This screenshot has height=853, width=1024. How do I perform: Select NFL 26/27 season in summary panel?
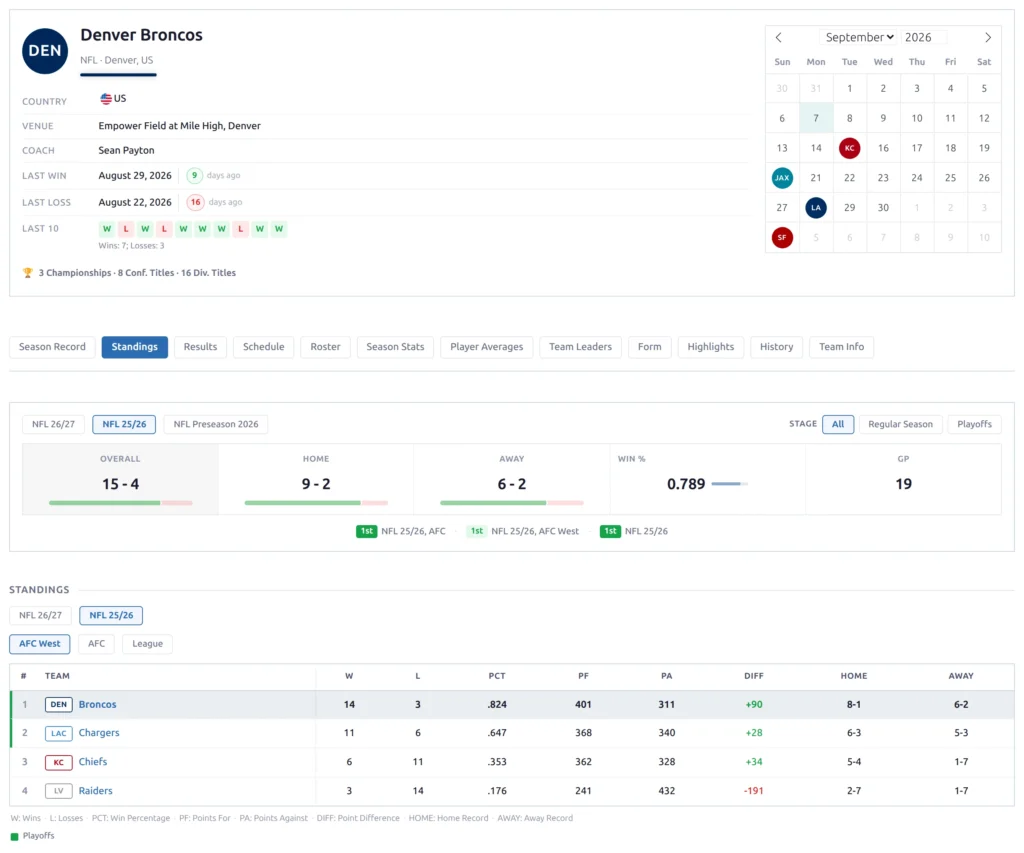coord(54,425)
